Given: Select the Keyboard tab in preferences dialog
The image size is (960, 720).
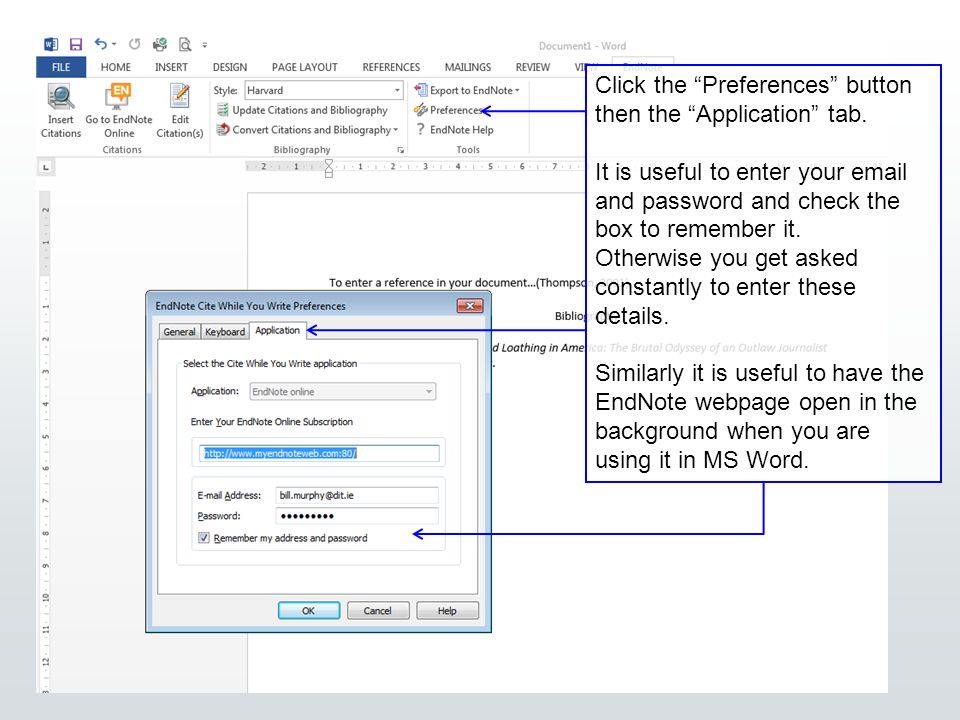Looking at the screenshot, I should click(225, 332).
